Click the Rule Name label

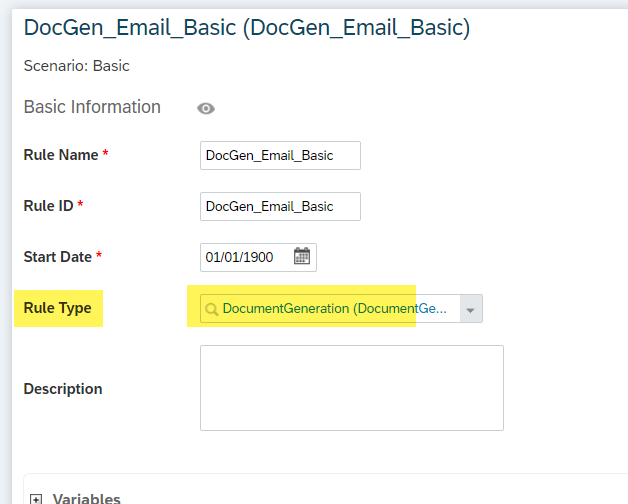pos(61,155)
